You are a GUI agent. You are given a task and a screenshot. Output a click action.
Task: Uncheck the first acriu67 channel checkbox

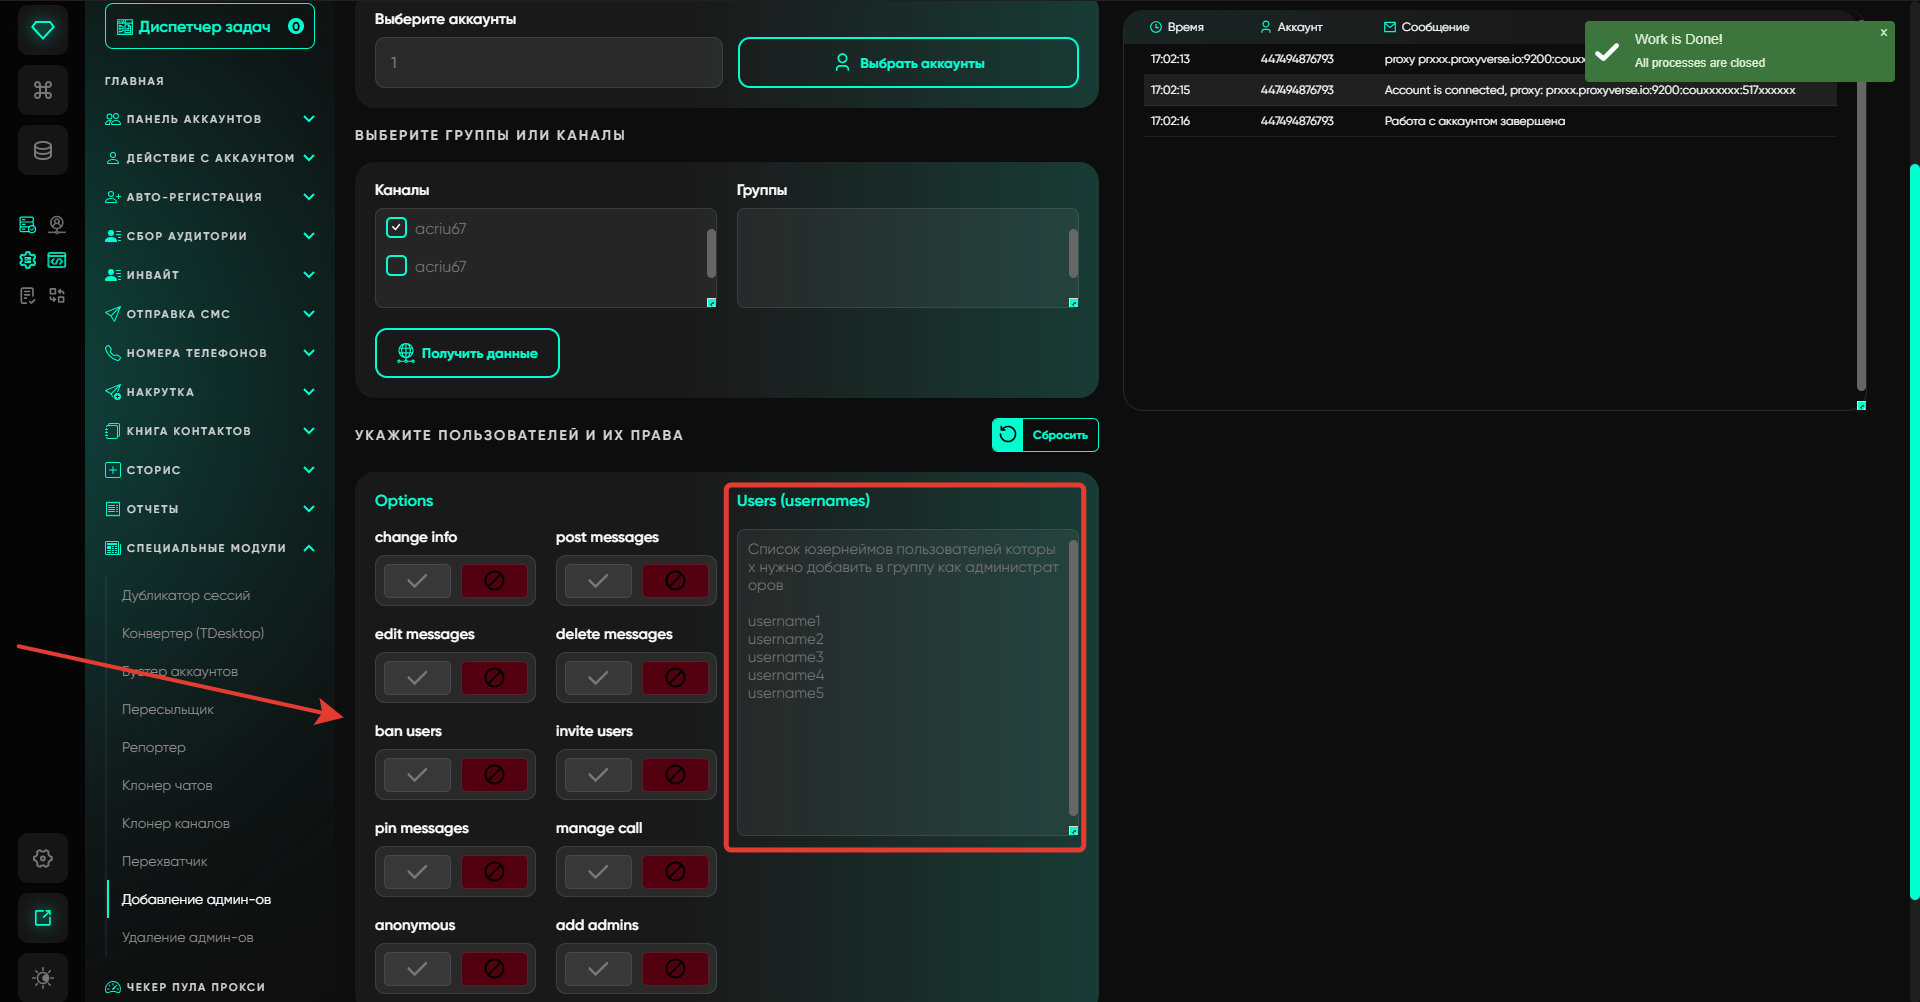tap(397, 228)
